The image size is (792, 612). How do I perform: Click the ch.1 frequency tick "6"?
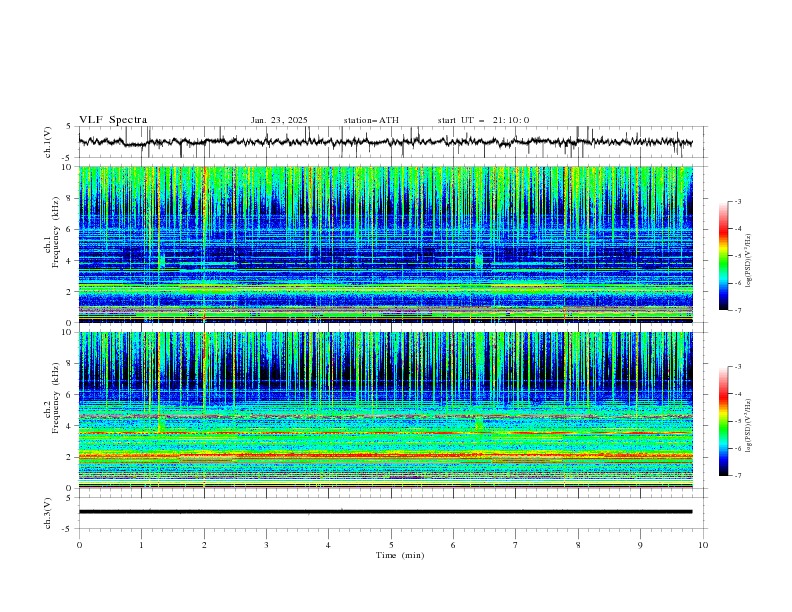tap(70, 230)
